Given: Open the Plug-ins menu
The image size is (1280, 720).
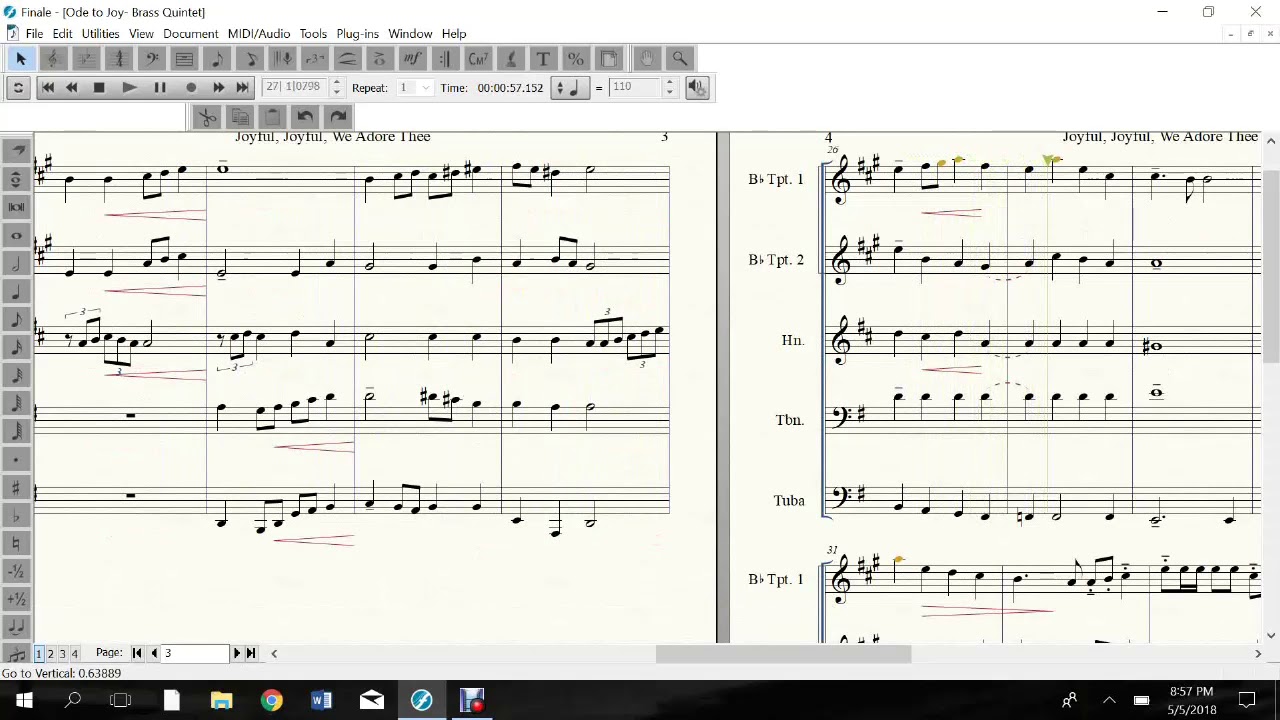Looking at the screenshot, I should point(357,34).
